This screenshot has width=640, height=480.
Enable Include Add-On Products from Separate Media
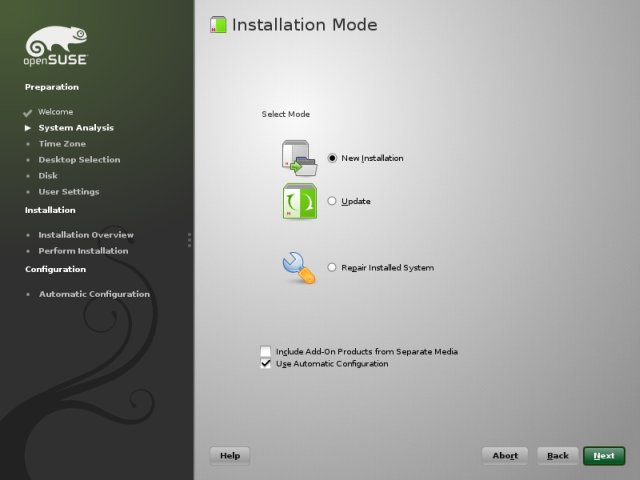(x=265, y=351)
